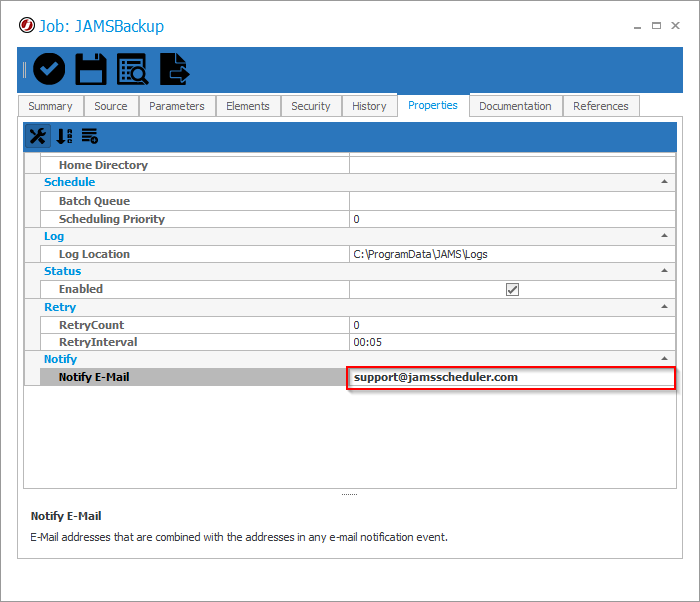Switch to the References tab
The height and width of the screenshot is (602, 700).
tap(601, 106)
